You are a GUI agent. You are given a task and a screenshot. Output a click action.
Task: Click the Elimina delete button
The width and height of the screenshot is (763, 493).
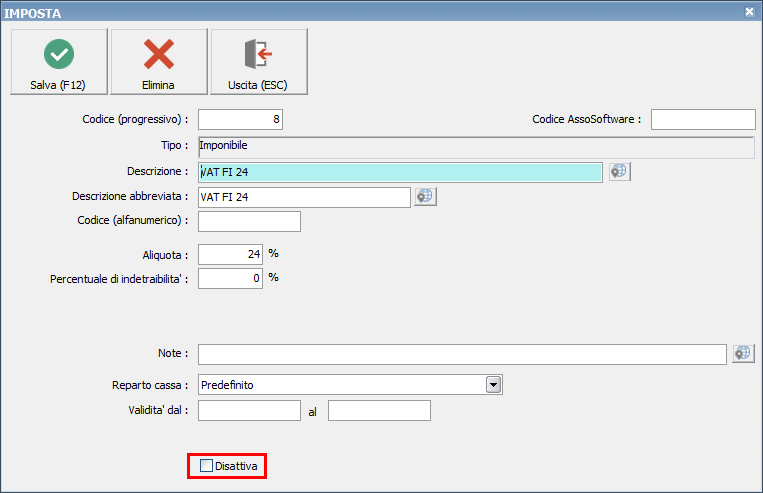click(159, 61)
